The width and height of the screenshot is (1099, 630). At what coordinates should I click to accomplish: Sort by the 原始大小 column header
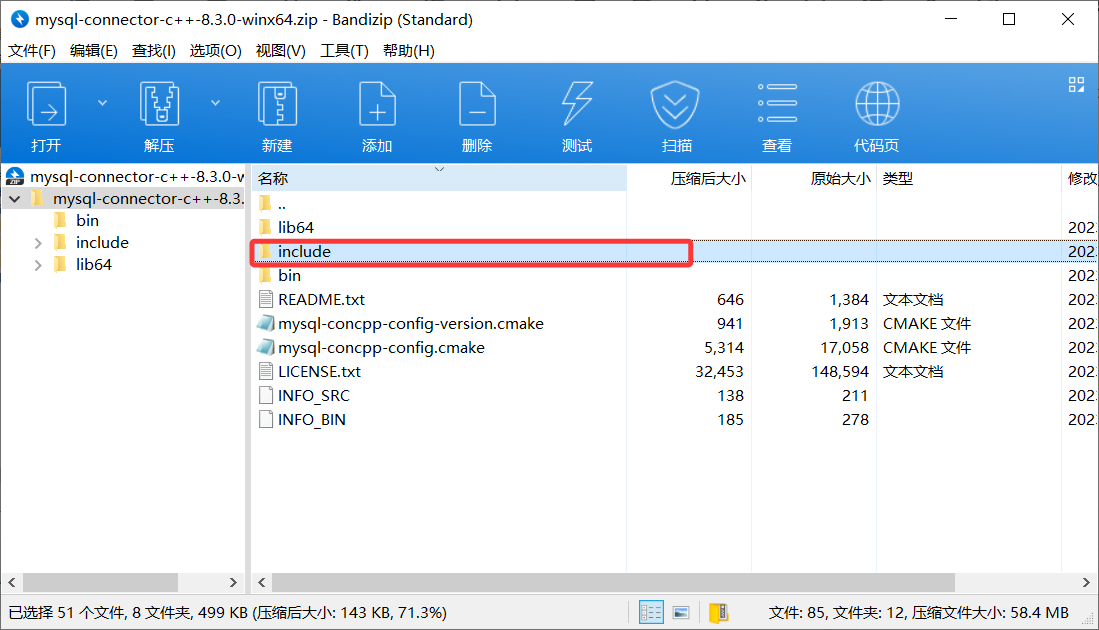[x=814, y=178]
